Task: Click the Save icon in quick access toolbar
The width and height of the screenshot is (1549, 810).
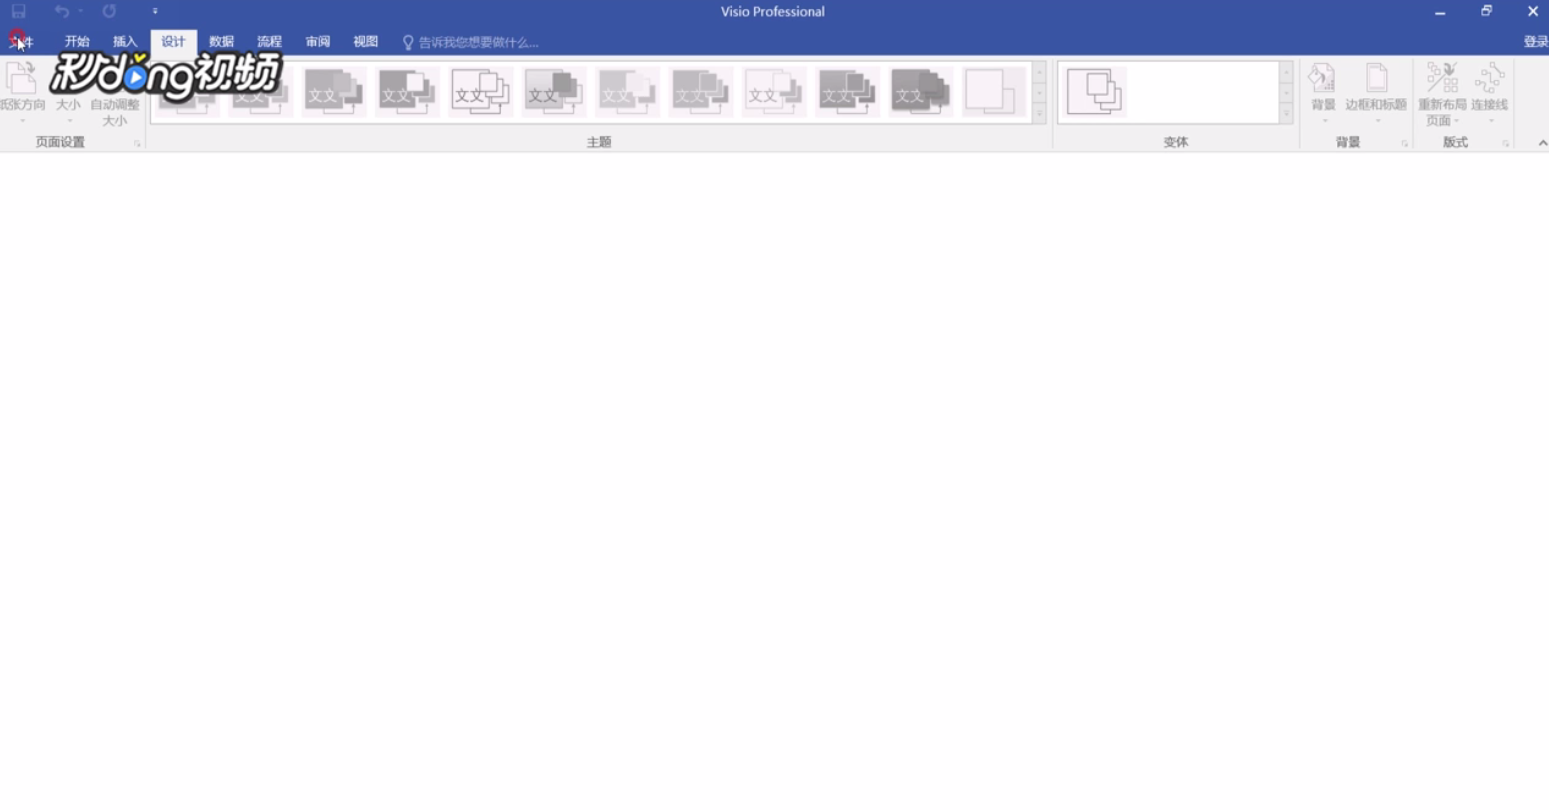Action: tap(18, 11)
